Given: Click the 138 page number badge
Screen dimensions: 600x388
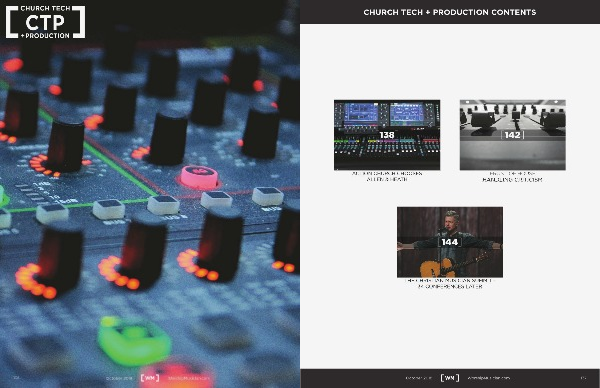Looking at the screenshot, I should tap(387, 135).
